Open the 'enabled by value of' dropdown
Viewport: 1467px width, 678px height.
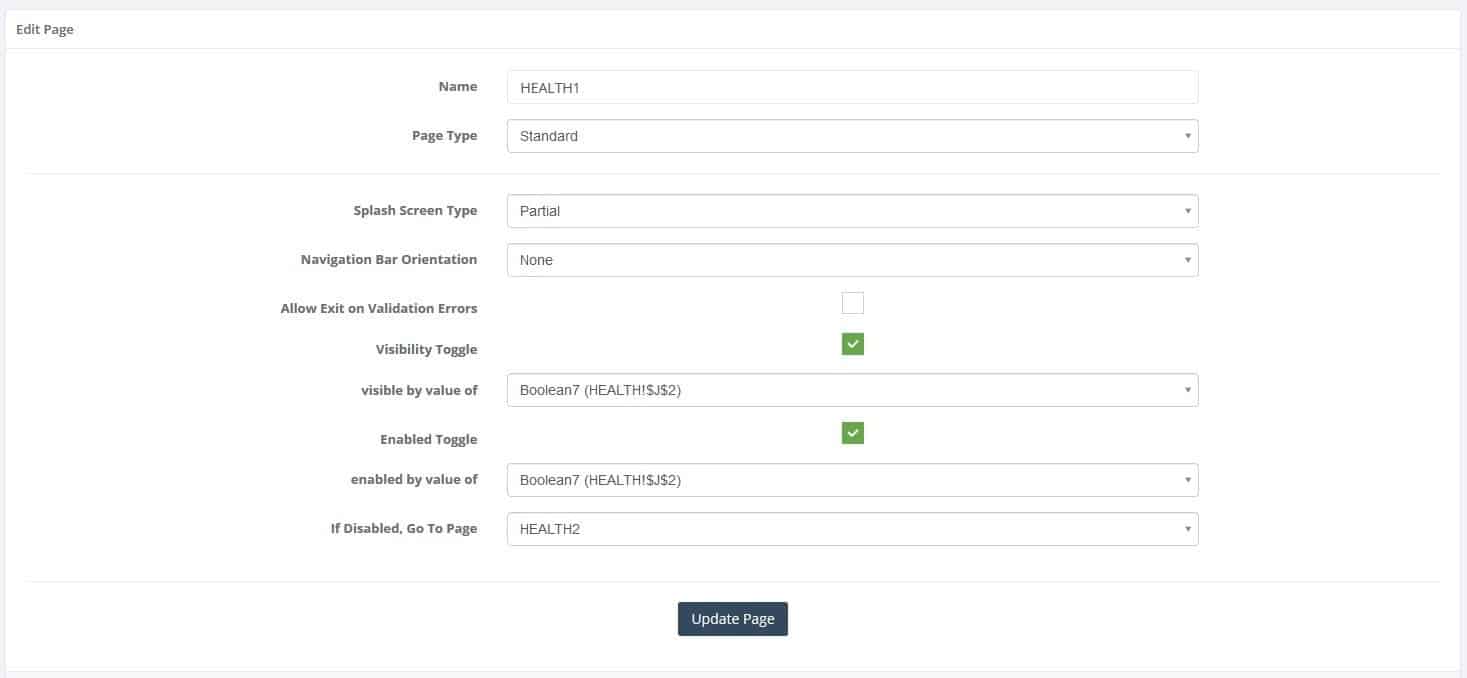tap(852, 480)
